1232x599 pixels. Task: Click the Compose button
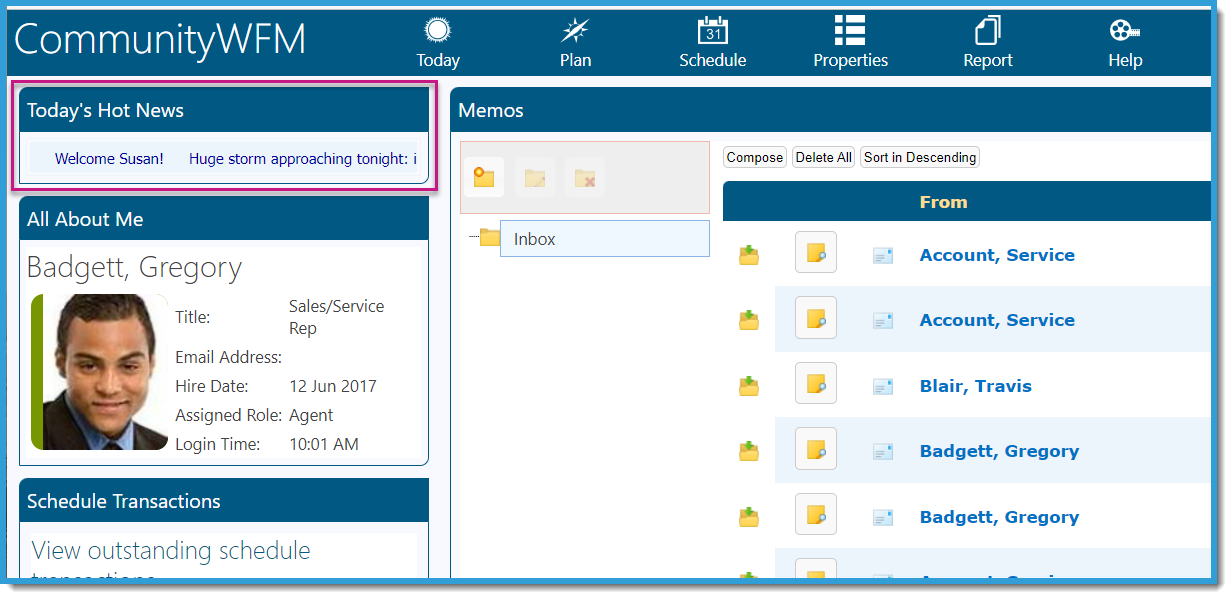pos(755,157)
